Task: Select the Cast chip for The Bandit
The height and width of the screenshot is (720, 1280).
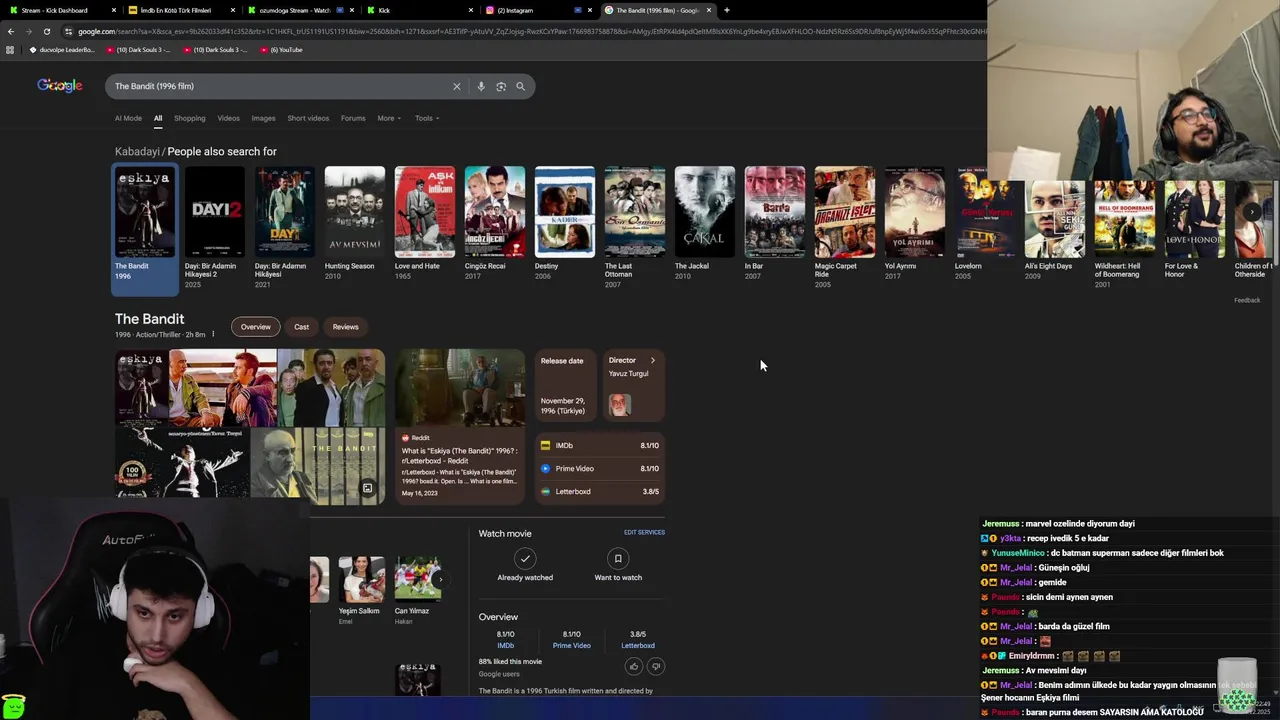Action: [x=301, y=327]
